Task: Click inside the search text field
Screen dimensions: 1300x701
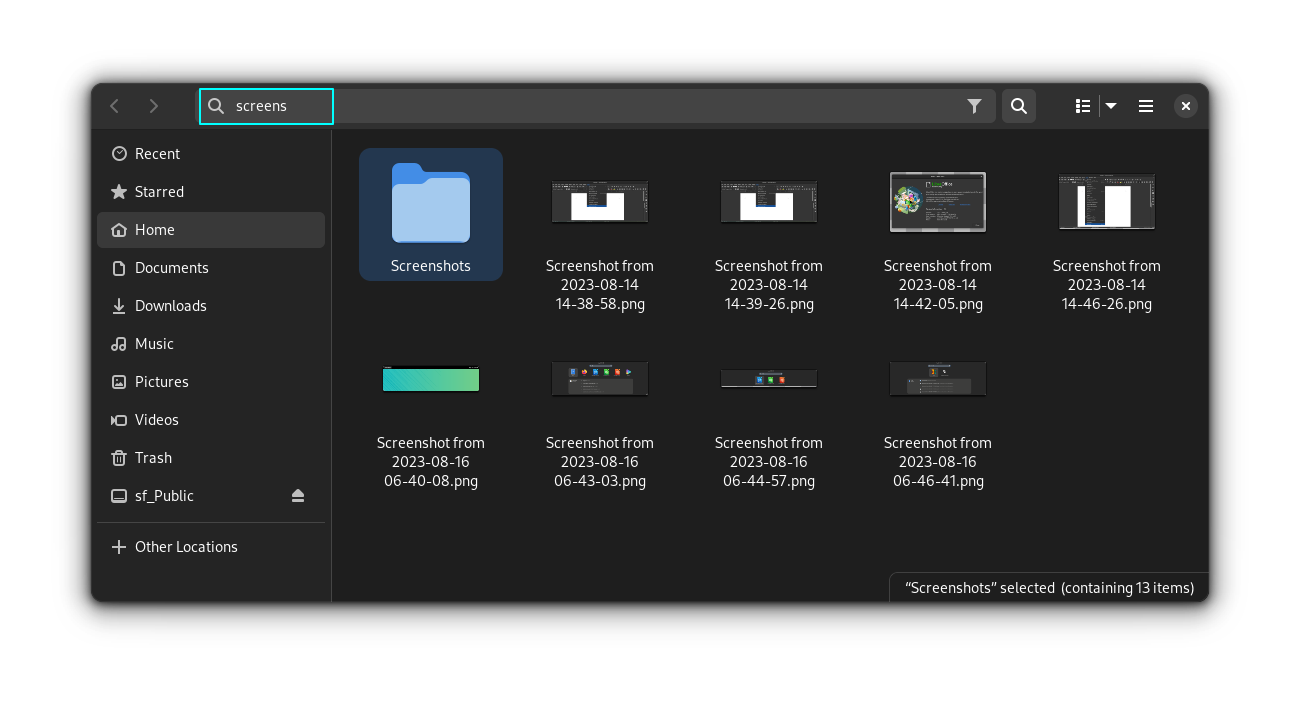Action: point(600,106)
